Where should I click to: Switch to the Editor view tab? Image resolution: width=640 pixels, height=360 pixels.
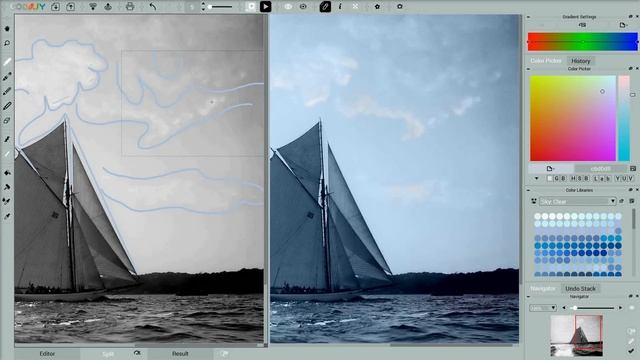pos(47,353)
